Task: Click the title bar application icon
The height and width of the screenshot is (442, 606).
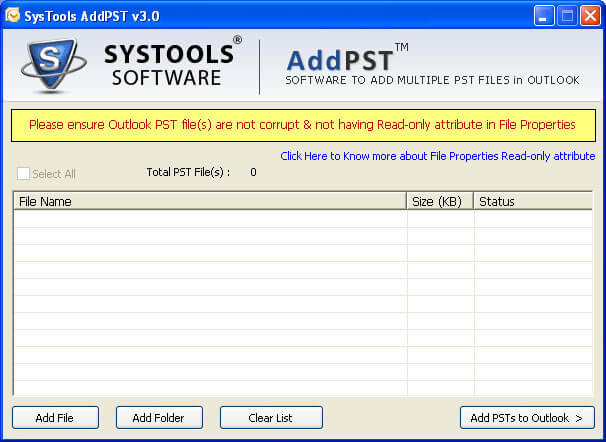Action: (12, 15)
